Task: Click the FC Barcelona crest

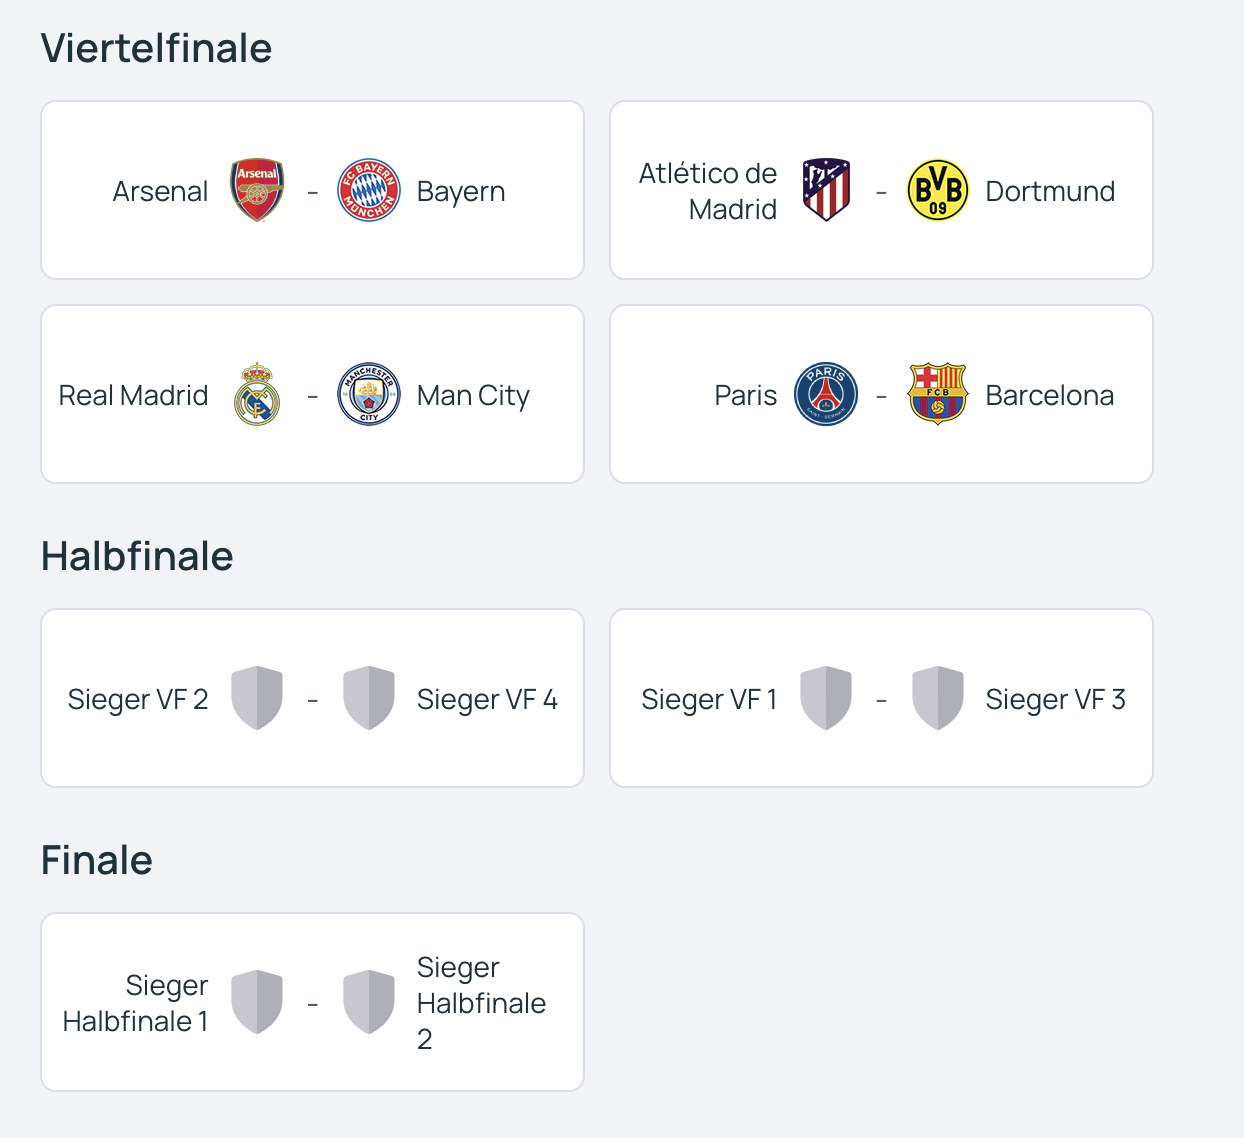Action: tap(938, 394)
